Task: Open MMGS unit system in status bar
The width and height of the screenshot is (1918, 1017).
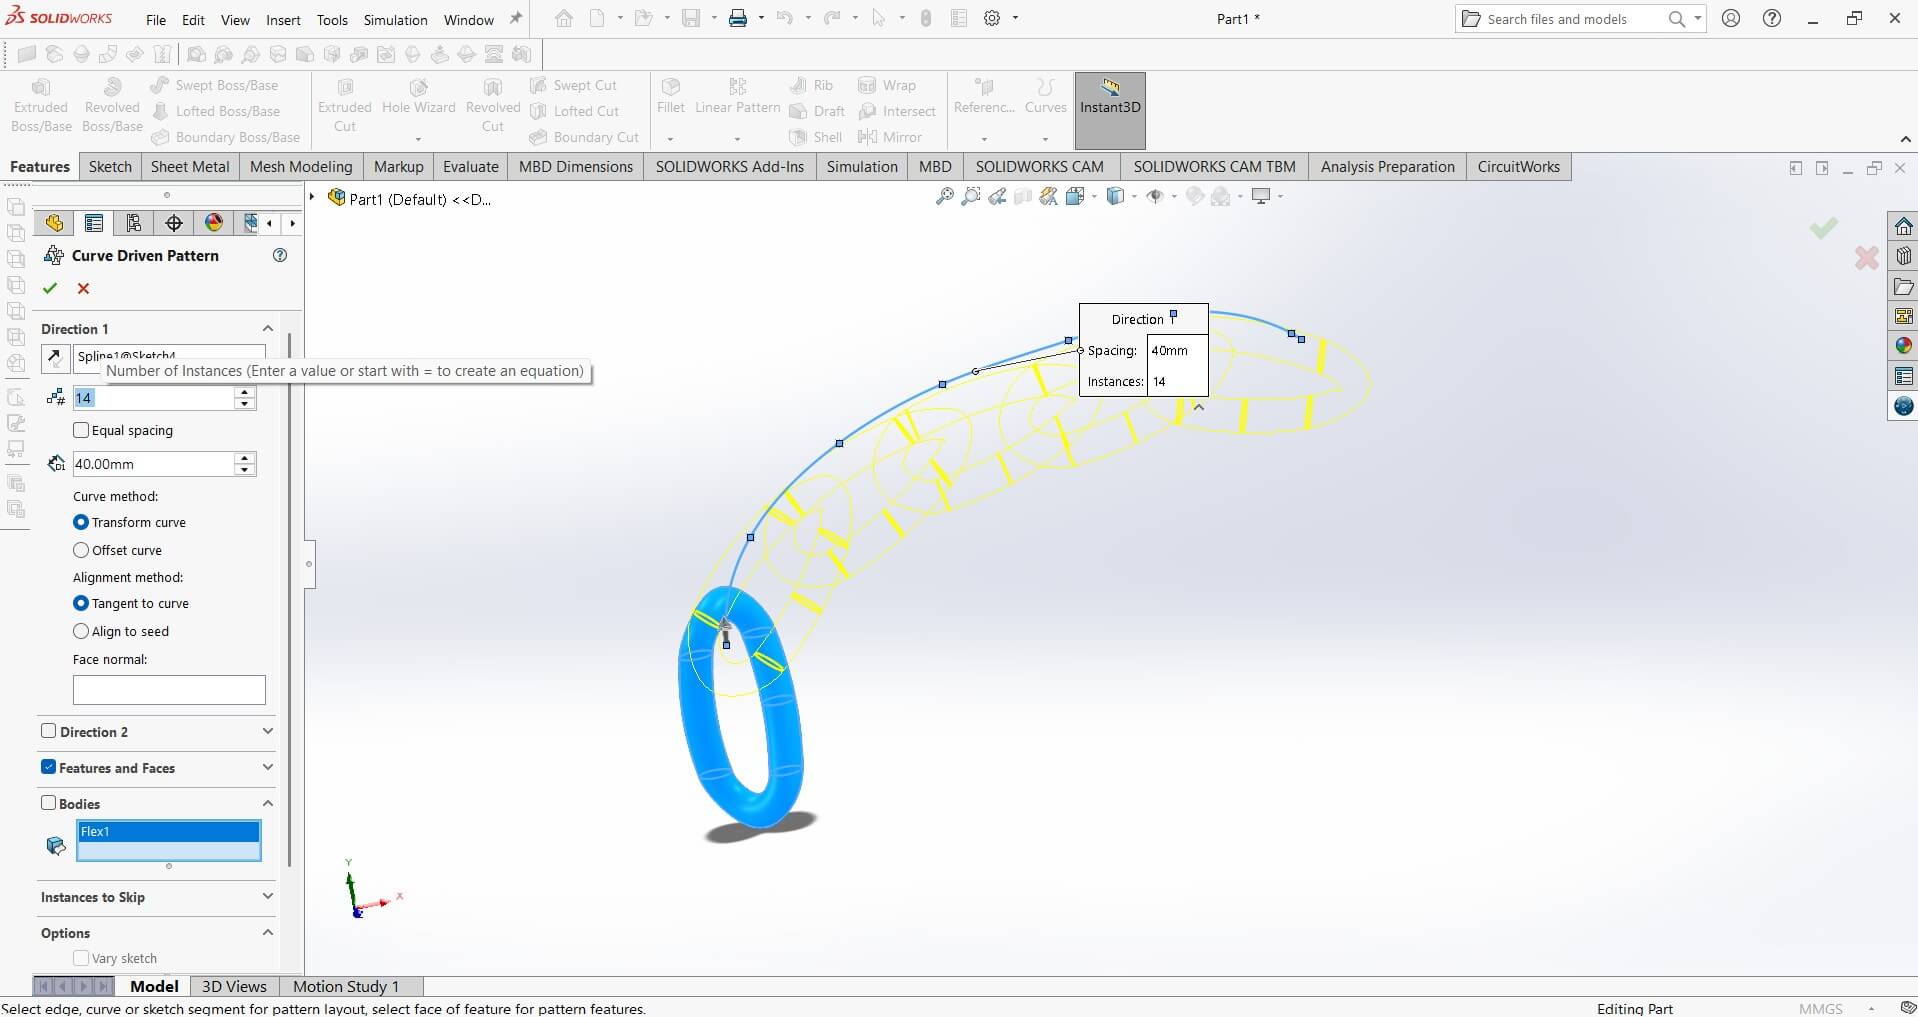Action: [1820, 1009]
